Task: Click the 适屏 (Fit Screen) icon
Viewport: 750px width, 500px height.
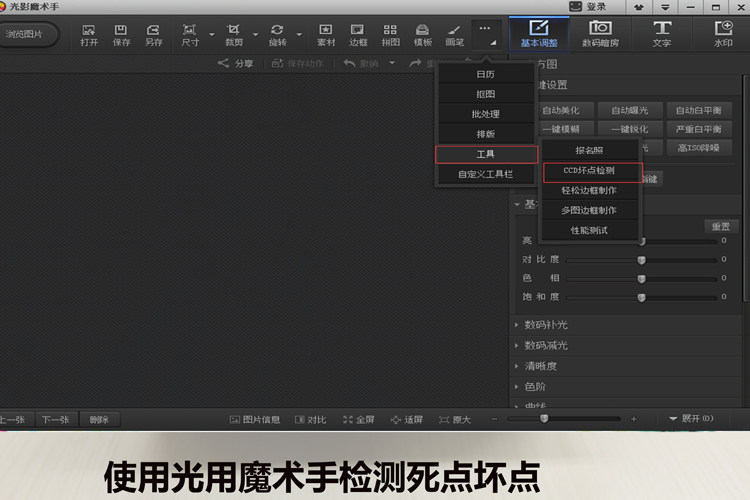Action: click(396, 420)
